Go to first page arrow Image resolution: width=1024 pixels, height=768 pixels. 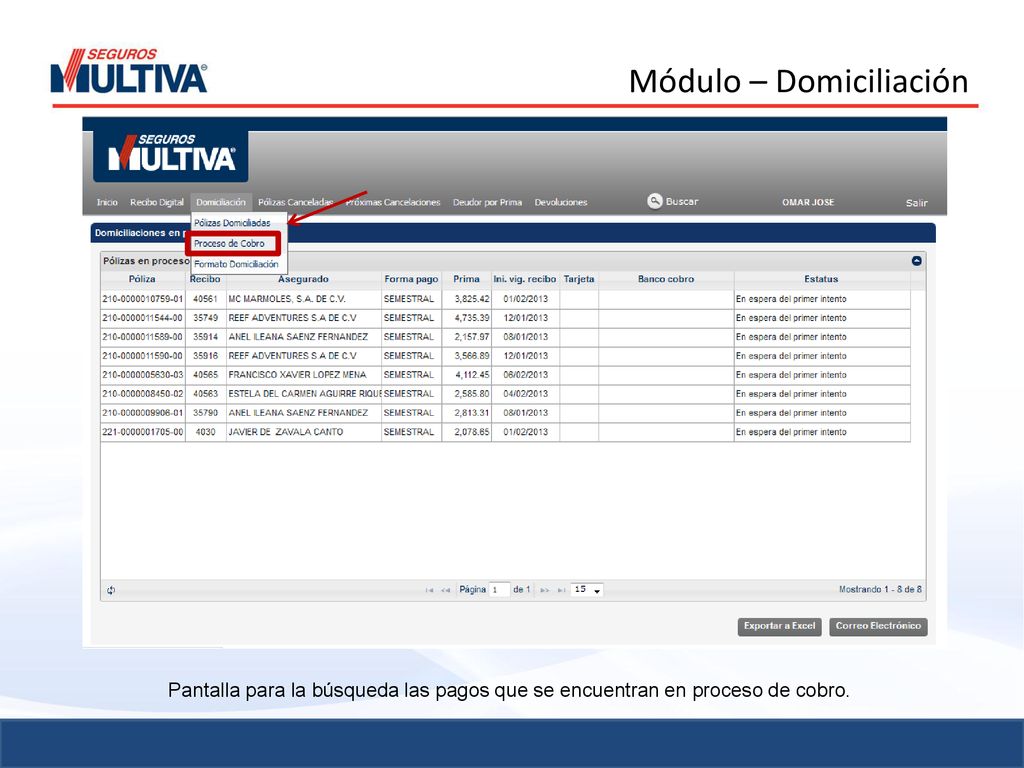pos(429,590)
